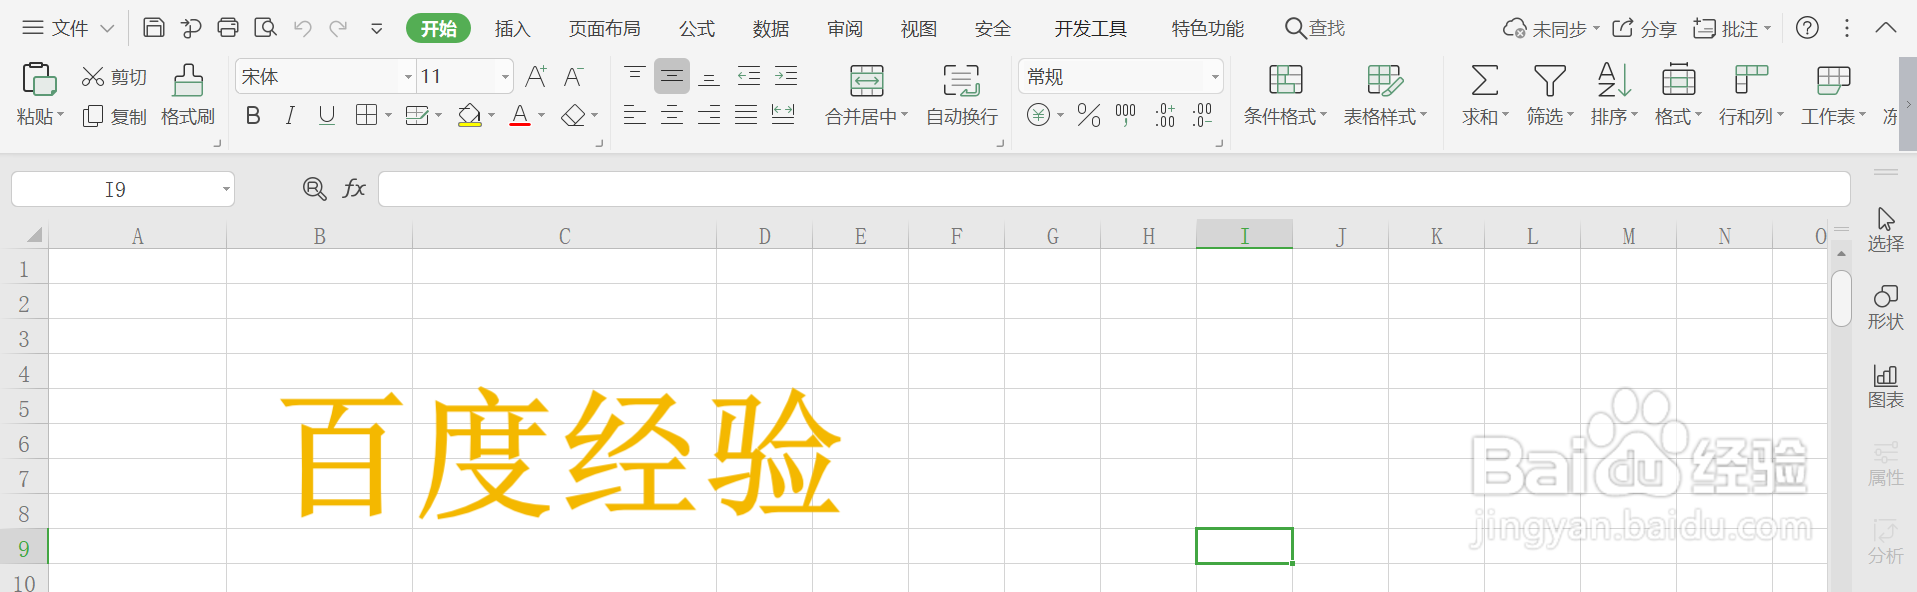1917x592 pixels.
Task: Switch to the Data (数据) tab
Action: 771,29
